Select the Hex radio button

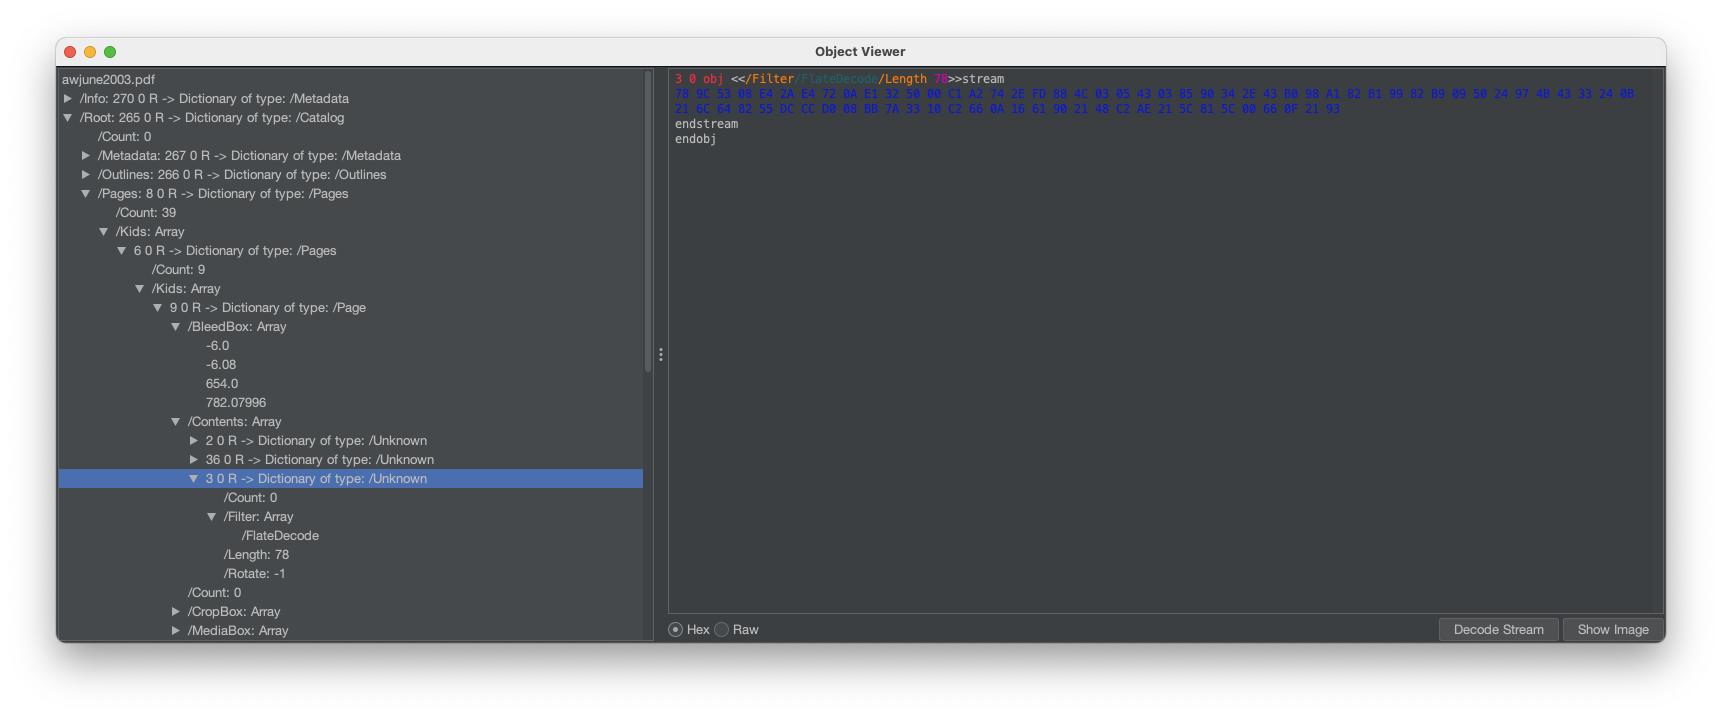tap(676, 630)
